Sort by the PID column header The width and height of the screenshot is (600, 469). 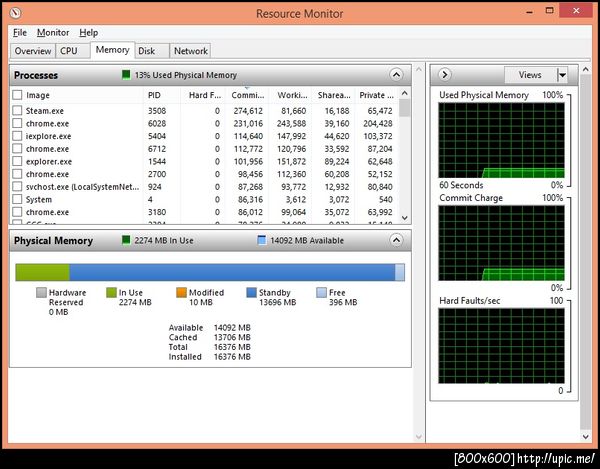tap(154, 95)
